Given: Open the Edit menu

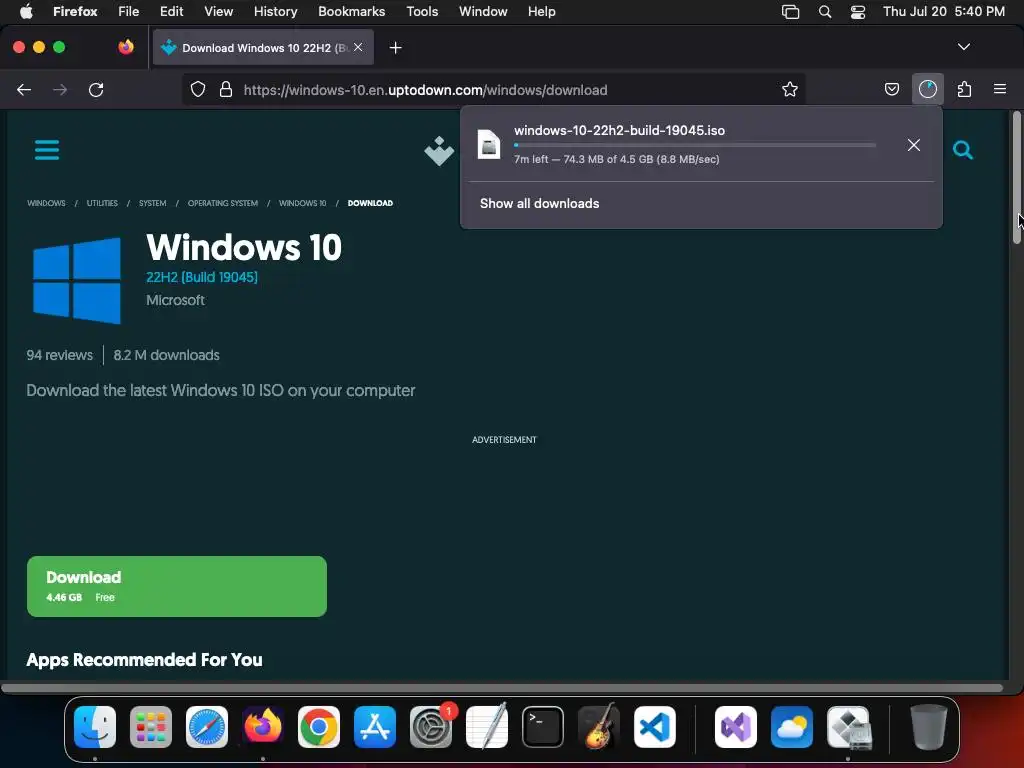Looking at the screenshot, I should 171,12.
